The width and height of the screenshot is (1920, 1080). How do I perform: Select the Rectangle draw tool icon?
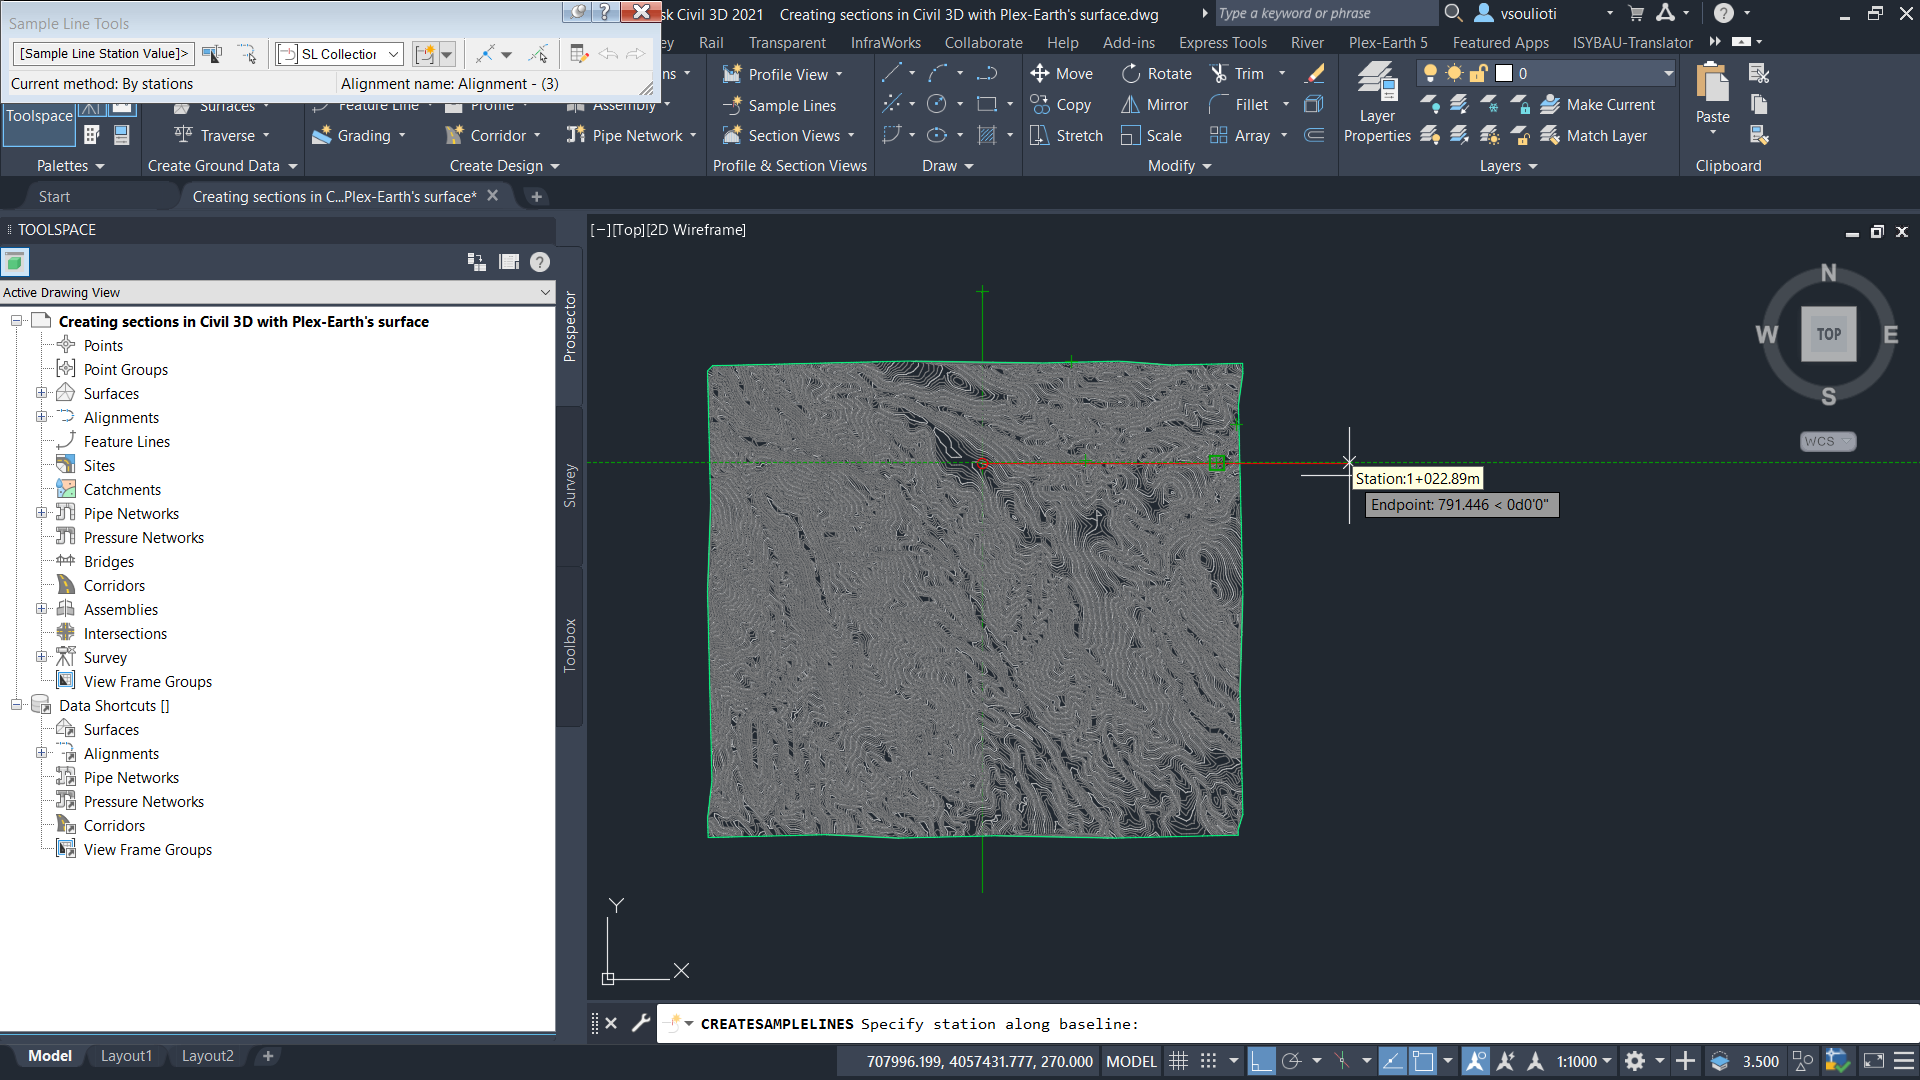(987, 104)
